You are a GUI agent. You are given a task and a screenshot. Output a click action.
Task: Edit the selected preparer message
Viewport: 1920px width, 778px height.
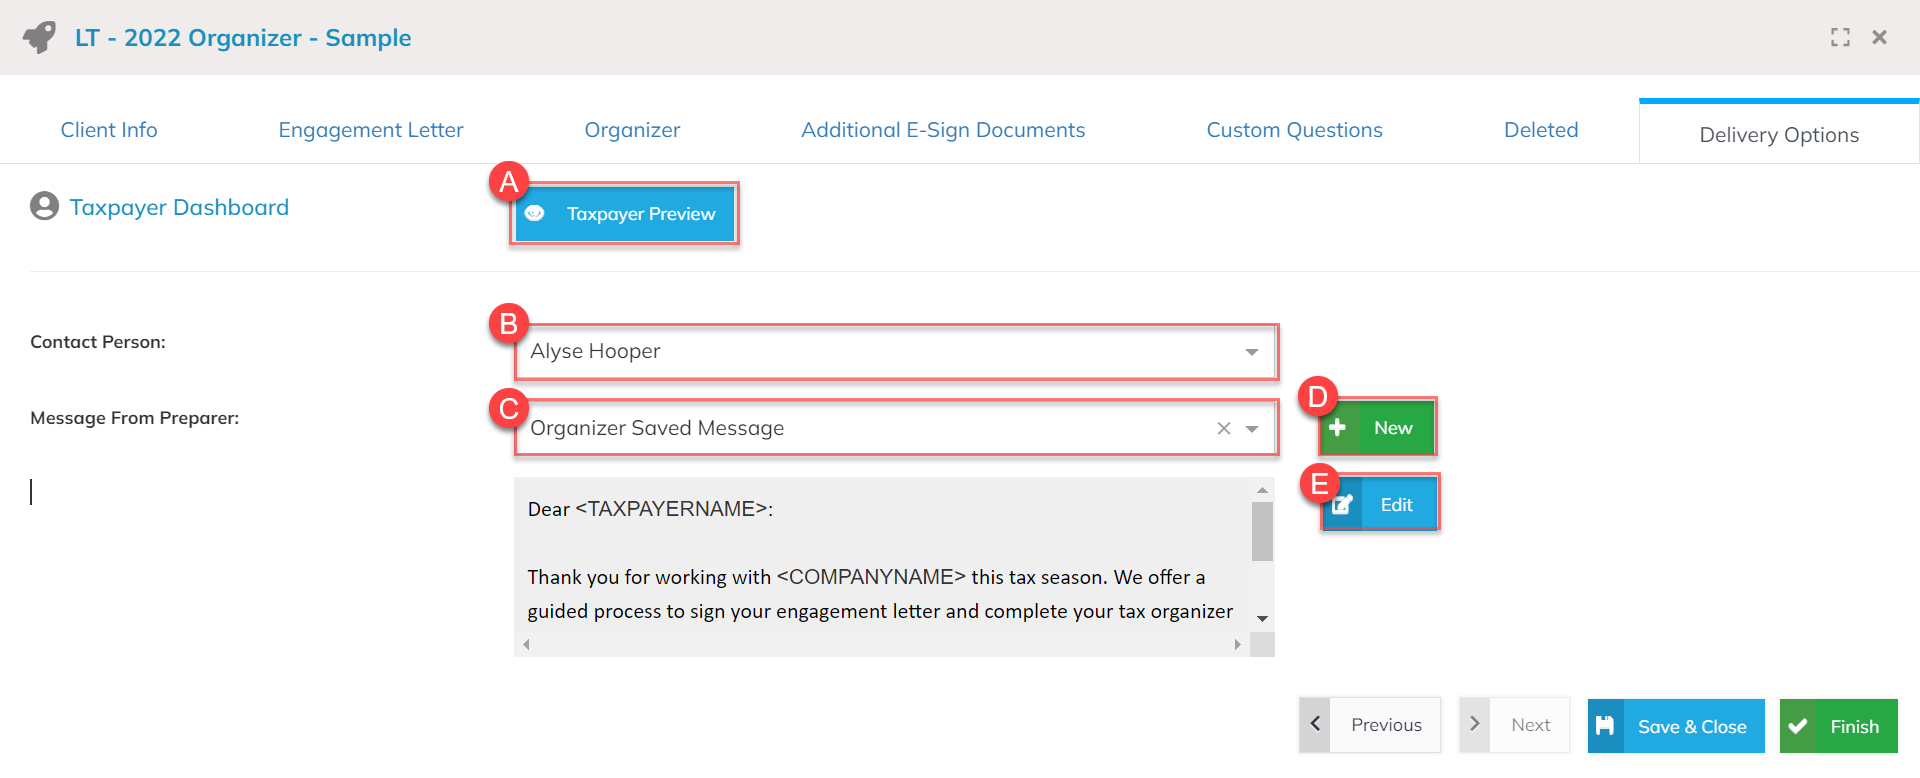click(1380, 505)
